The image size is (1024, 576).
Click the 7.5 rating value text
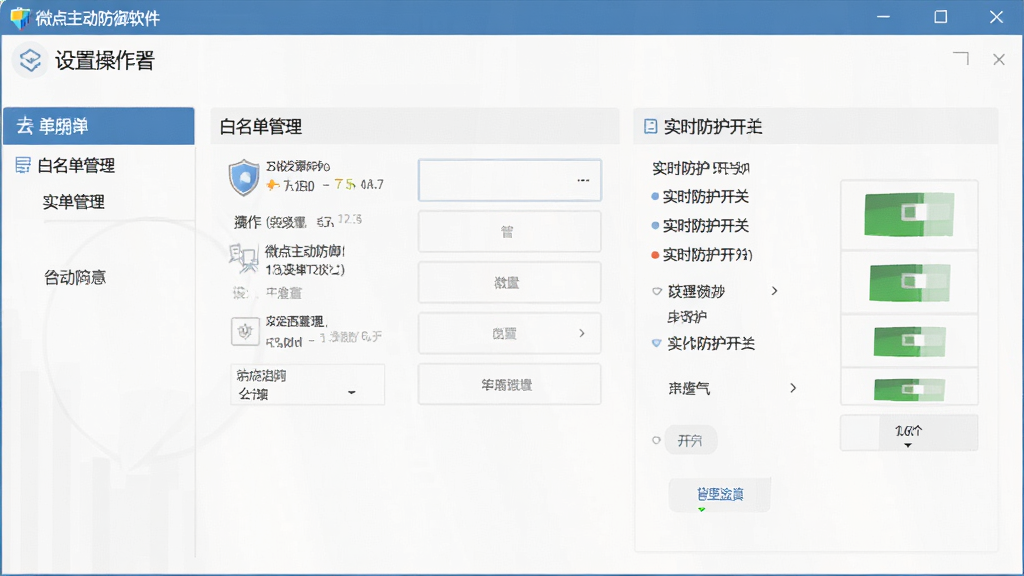344,184
